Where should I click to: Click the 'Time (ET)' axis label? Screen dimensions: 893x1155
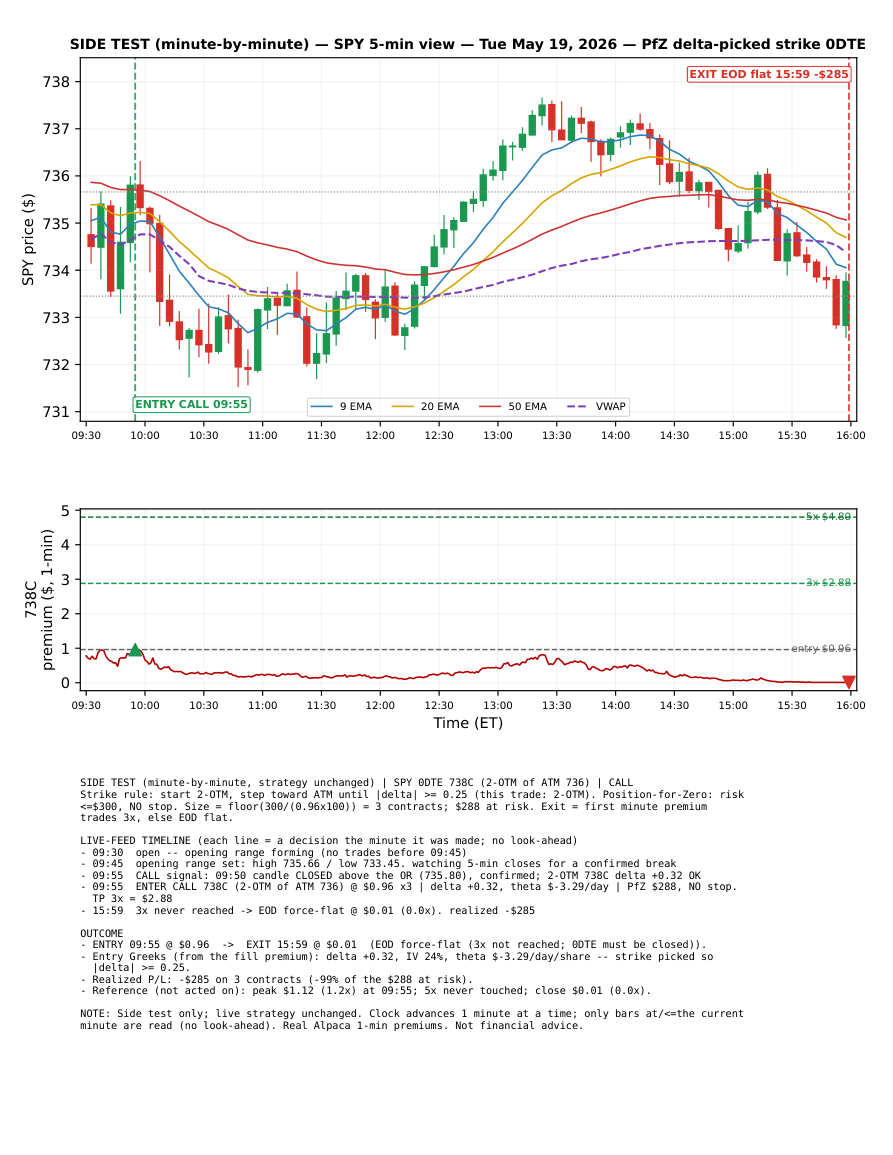click(468, 723)
